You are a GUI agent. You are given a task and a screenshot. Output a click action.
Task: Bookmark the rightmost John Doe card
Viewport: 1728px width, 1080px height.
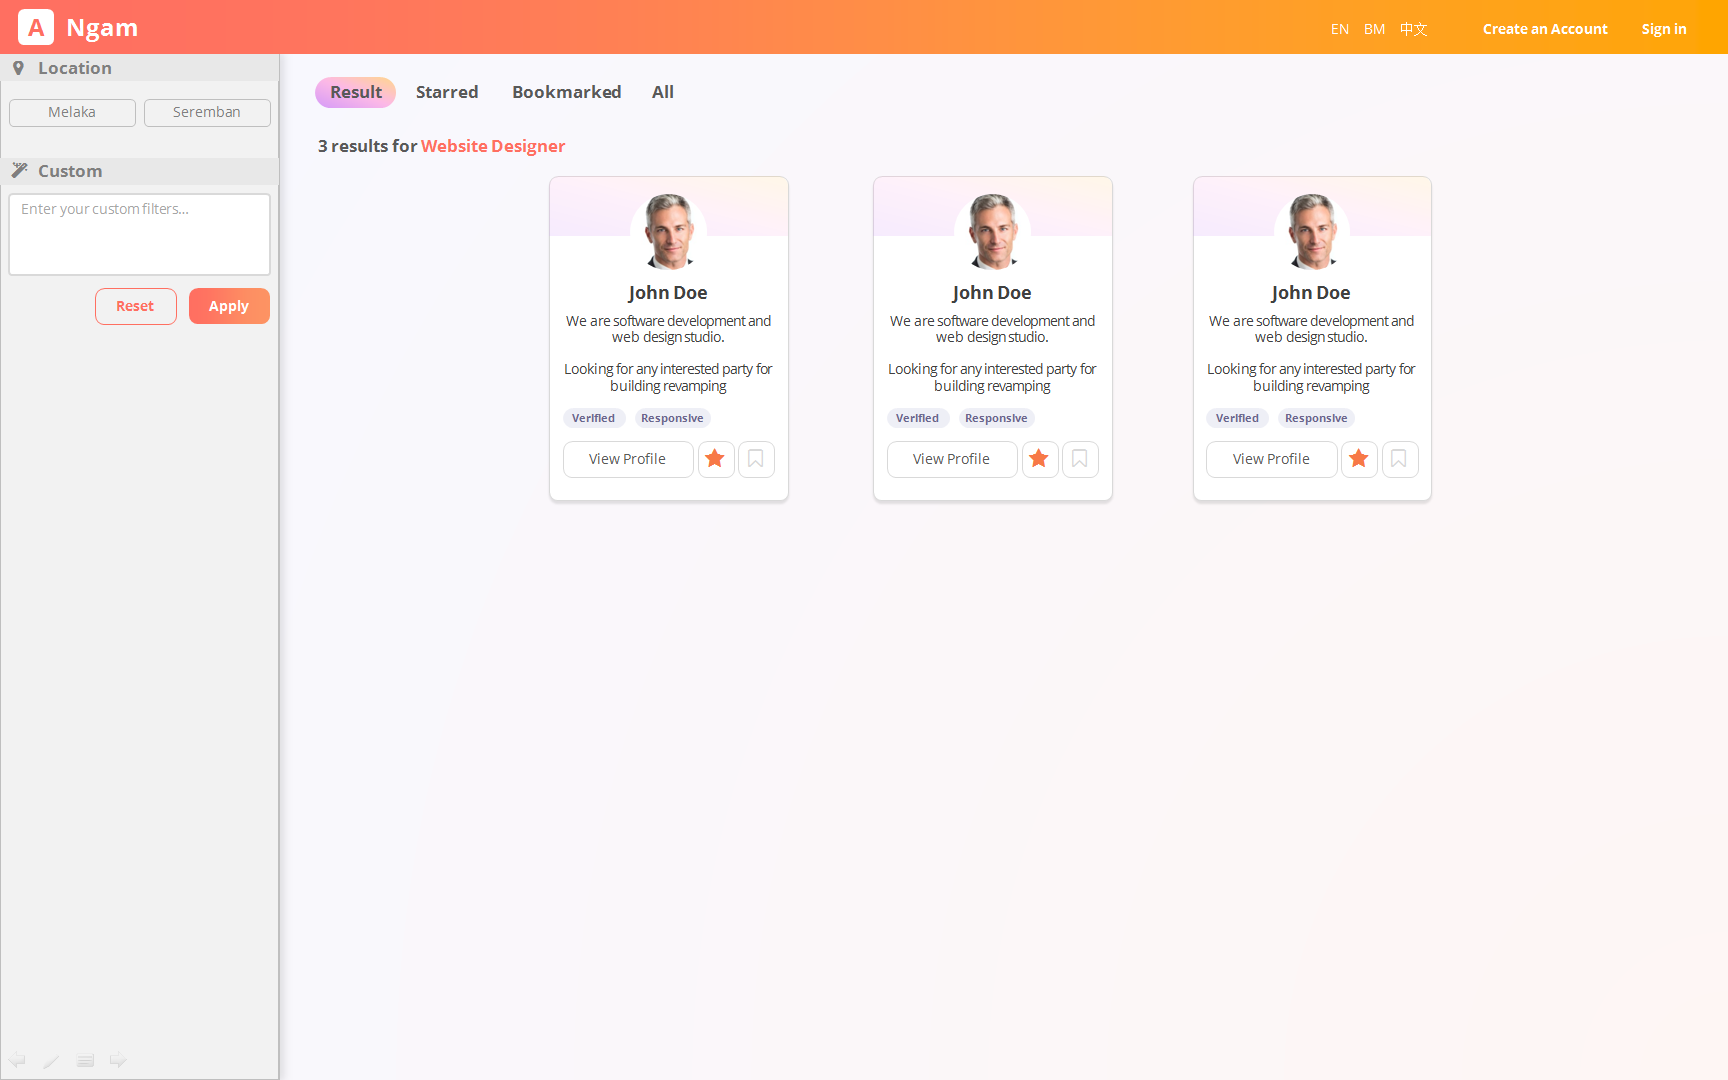coord(1399,459)
